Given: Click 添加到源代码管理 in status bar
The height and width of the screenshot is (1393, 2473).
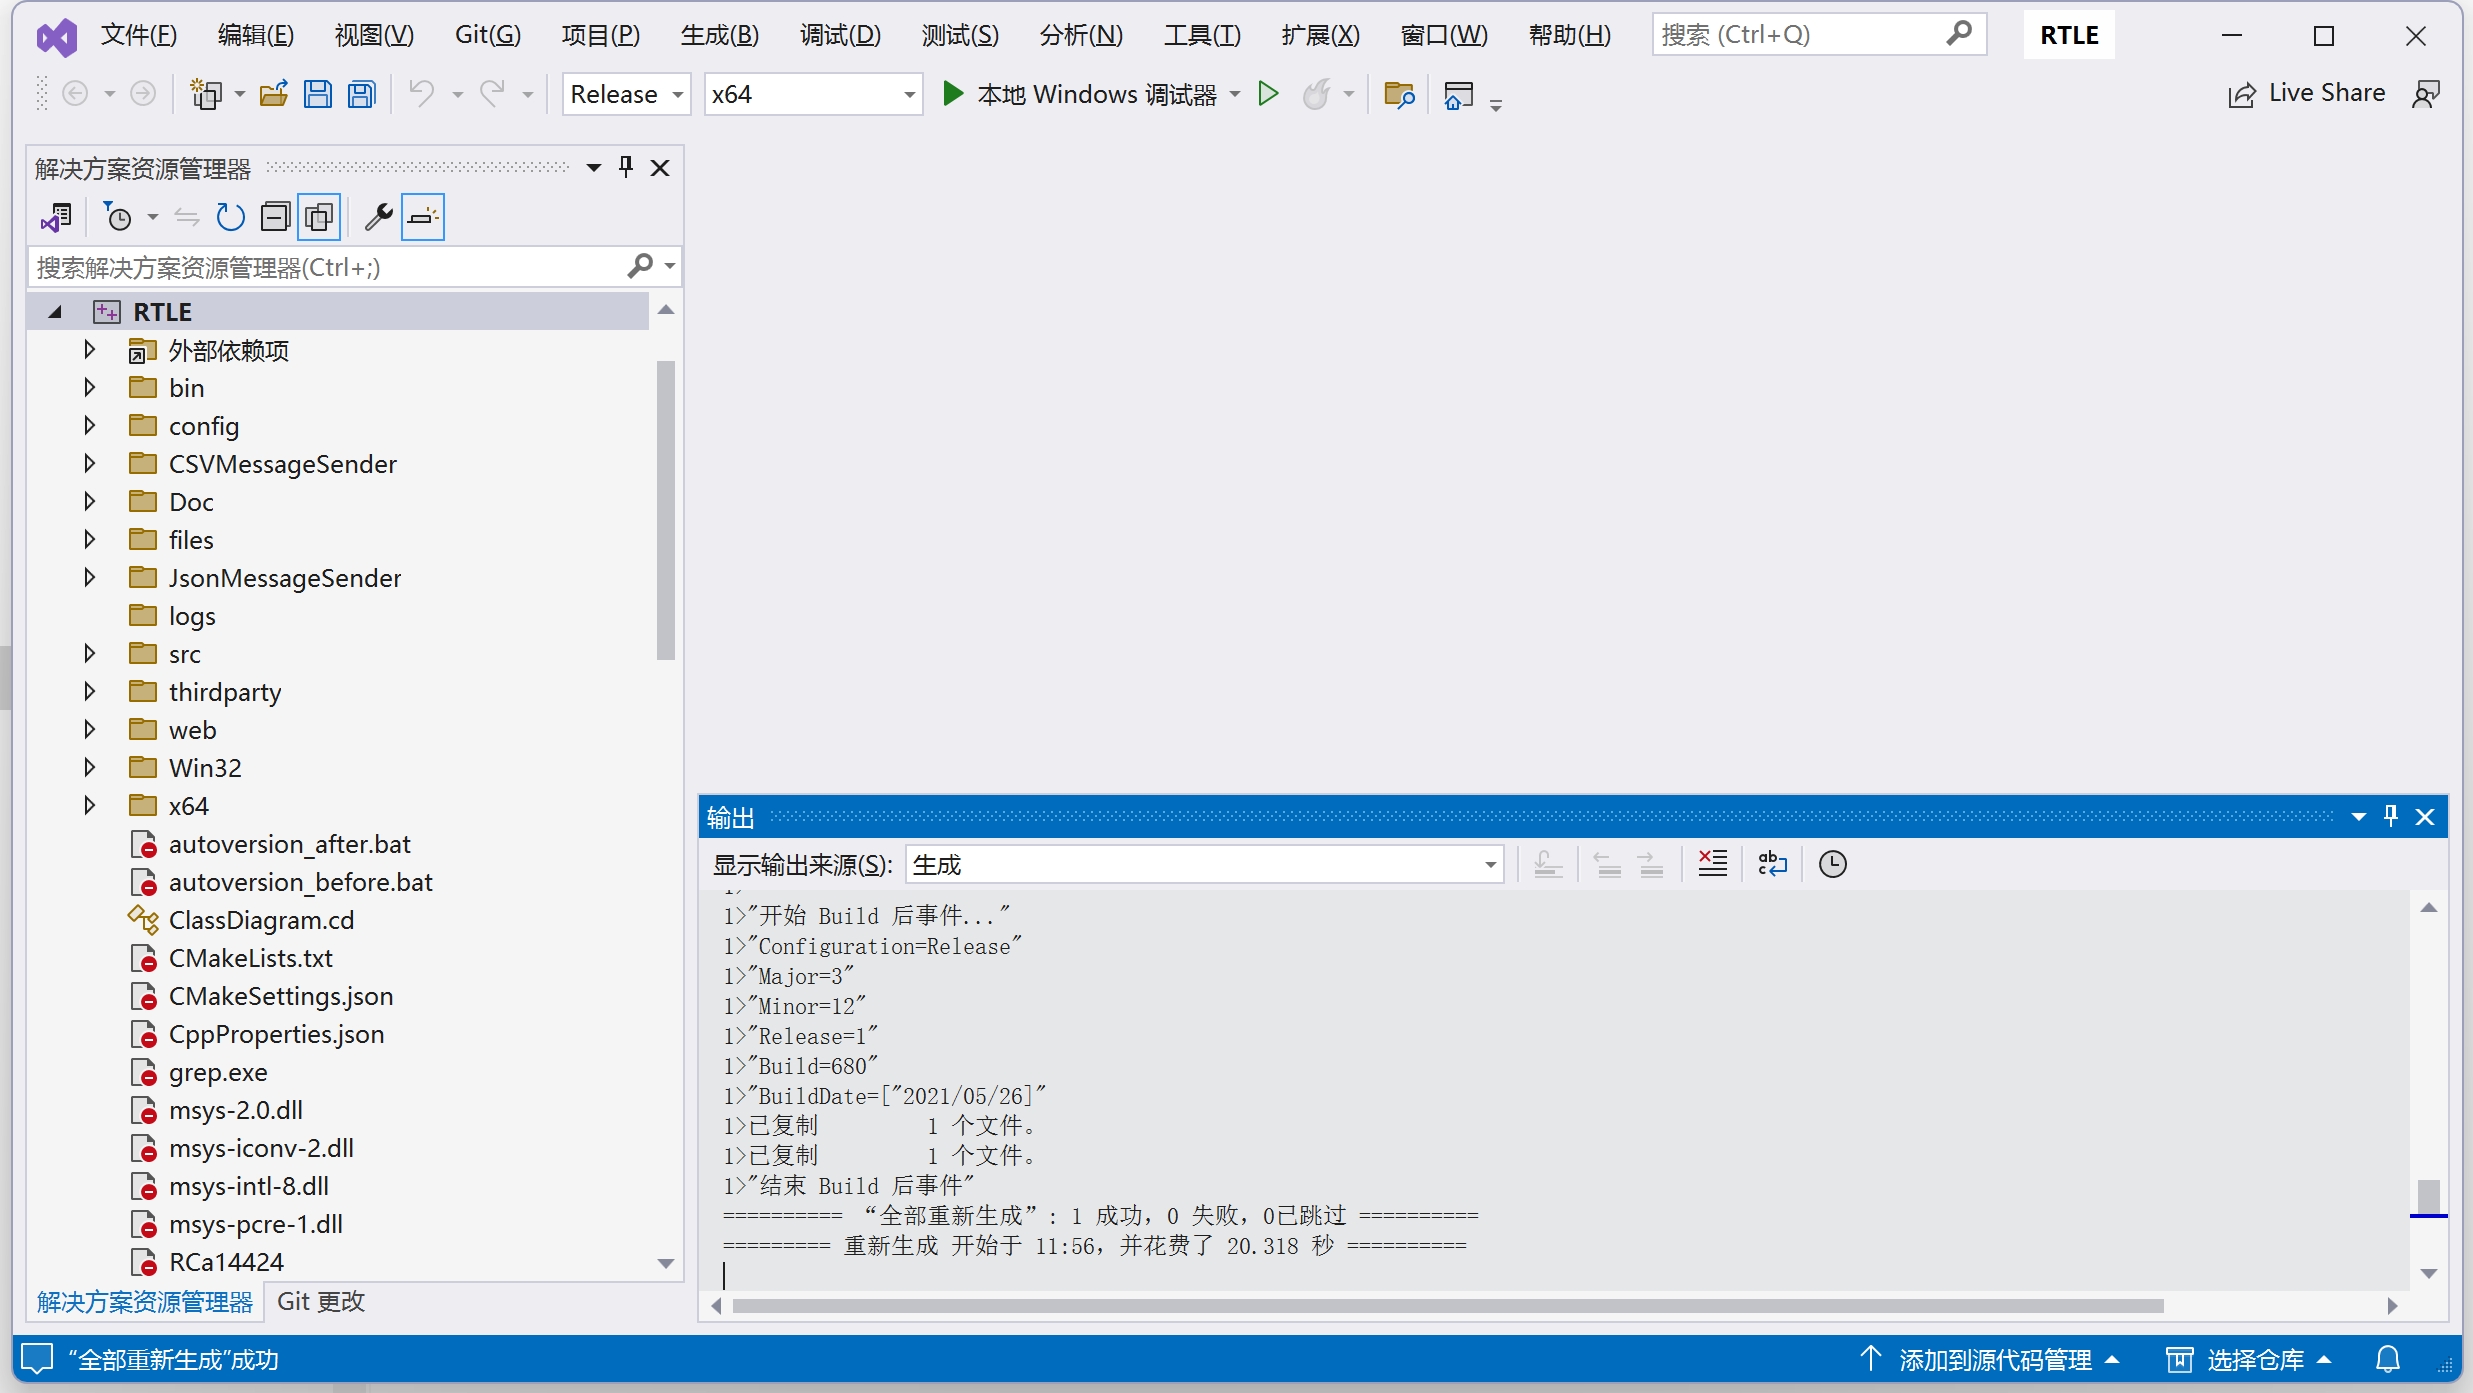Looking at the screenshot, I should [1994, 1360].
